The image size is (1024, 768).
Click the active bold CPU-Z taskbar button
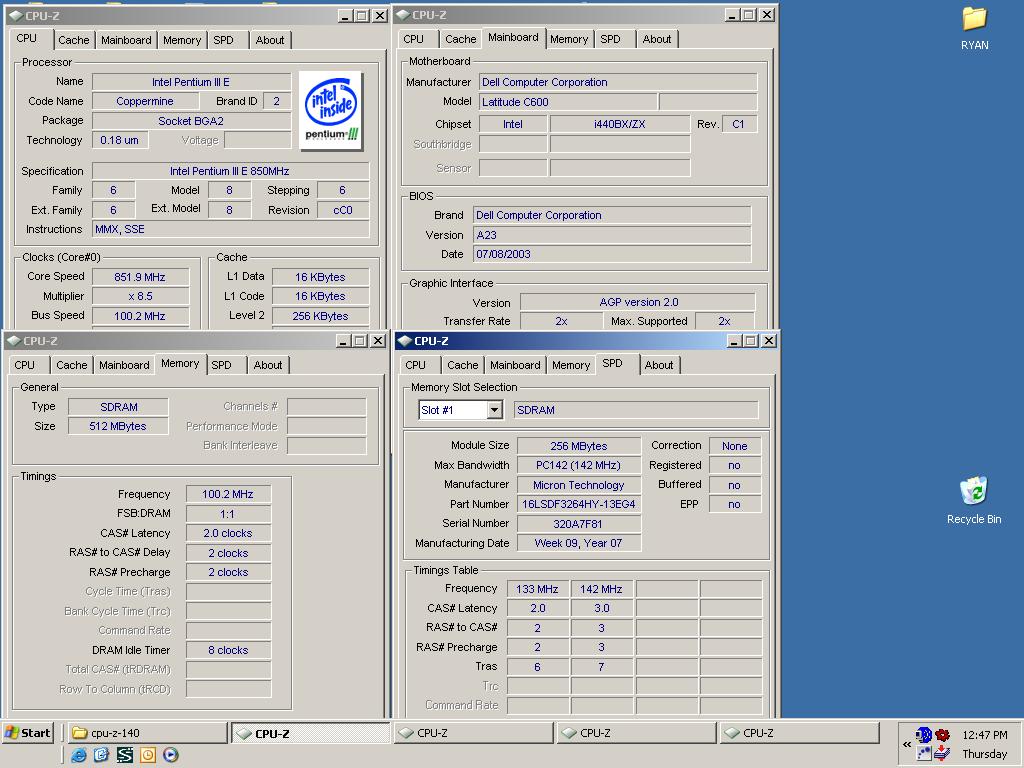(311, 733)
